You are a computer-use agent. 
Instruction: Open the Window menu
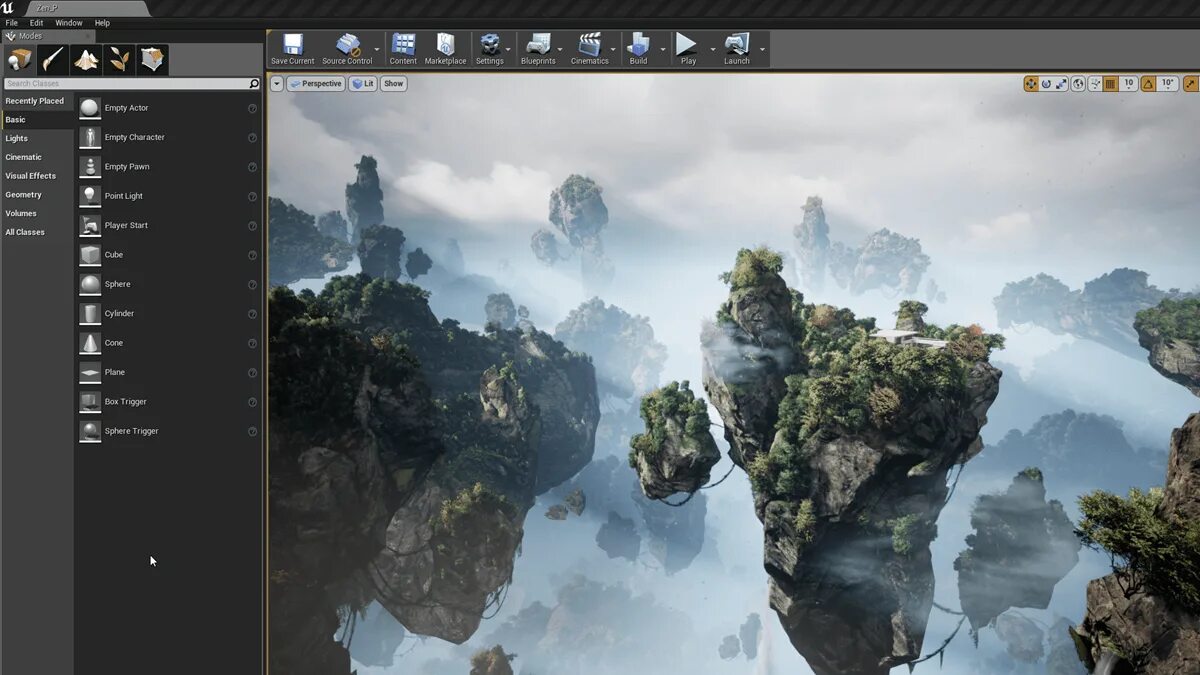pyautogui.click(x=69, y=22)
